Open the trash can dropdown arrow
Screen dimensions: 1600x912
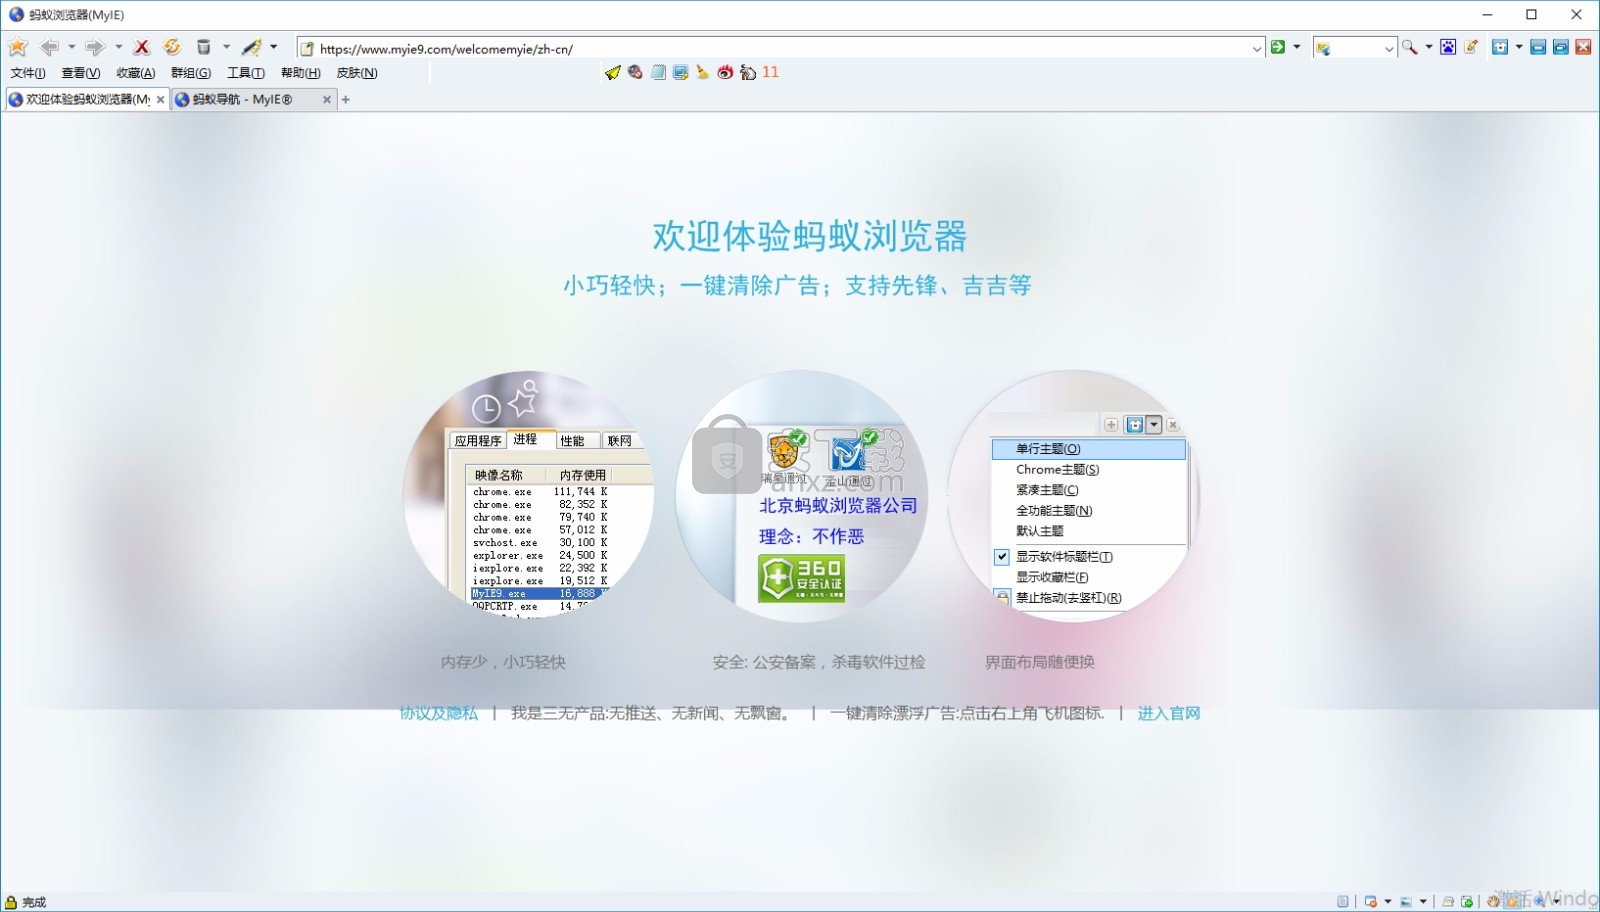226,47
